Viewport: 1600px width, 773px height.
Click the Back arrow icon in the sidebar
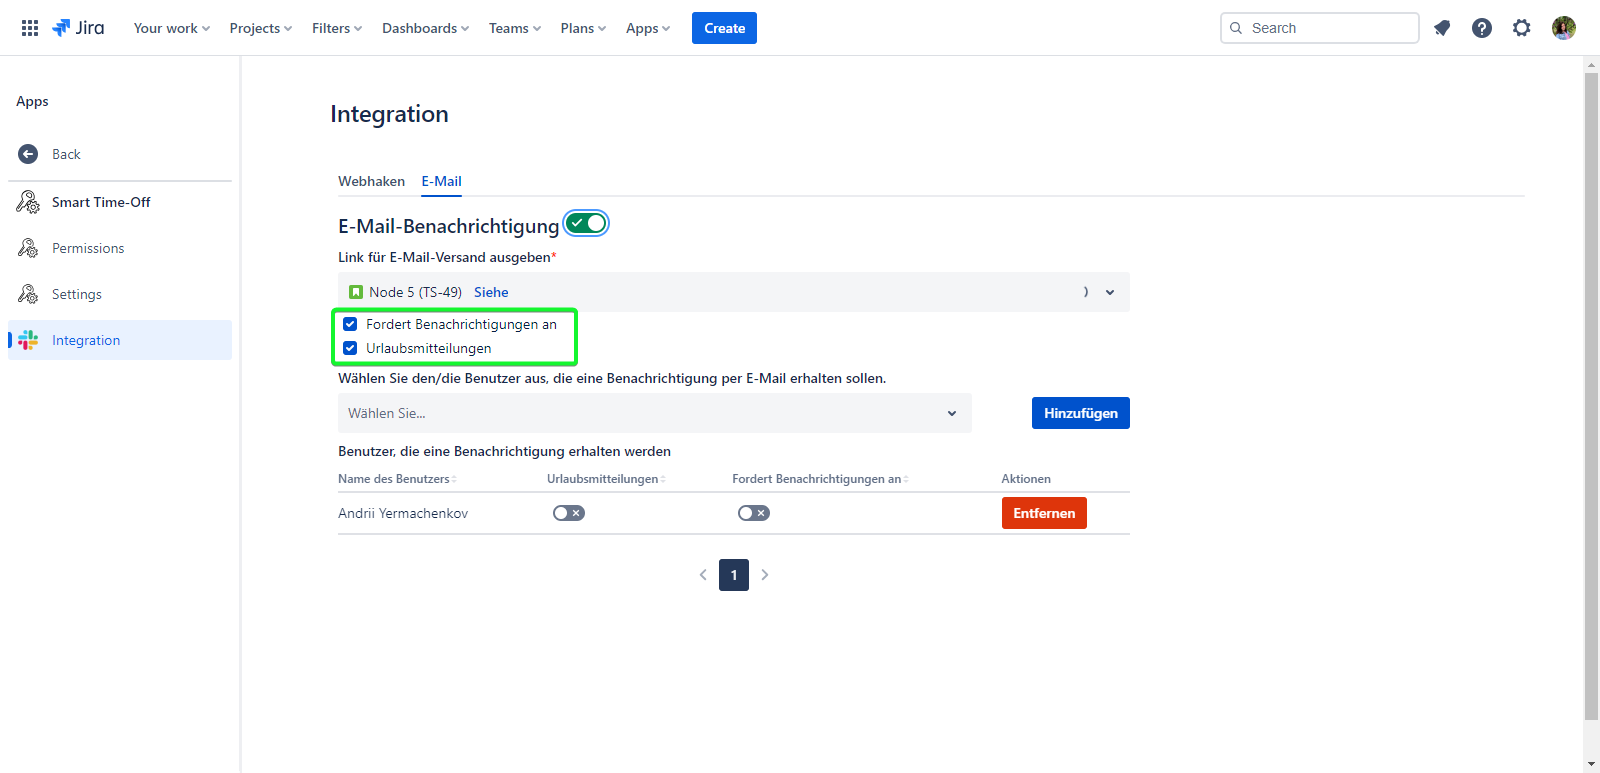click(28, 154)
